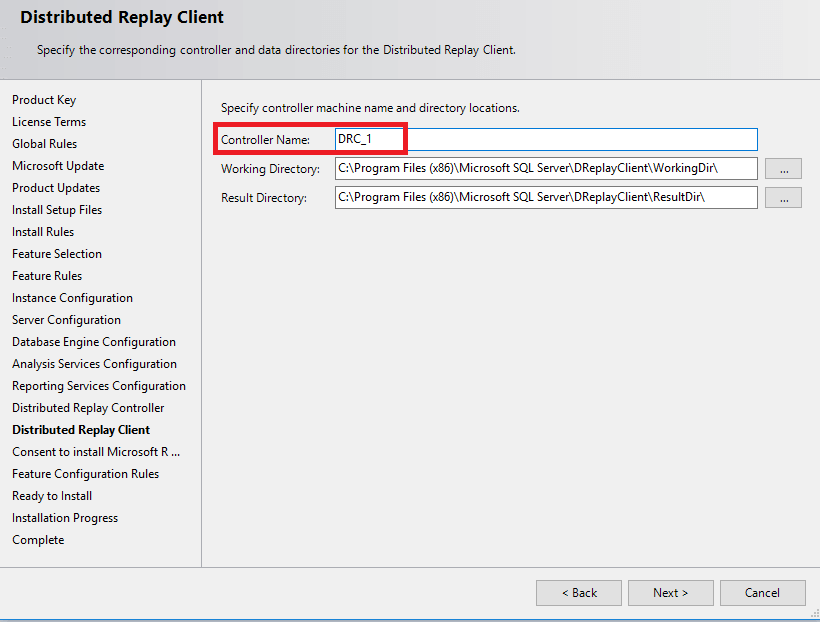Open License Terms step in sidebar
The height and width of the screenshot is (622, 820).
click(49, 122)
